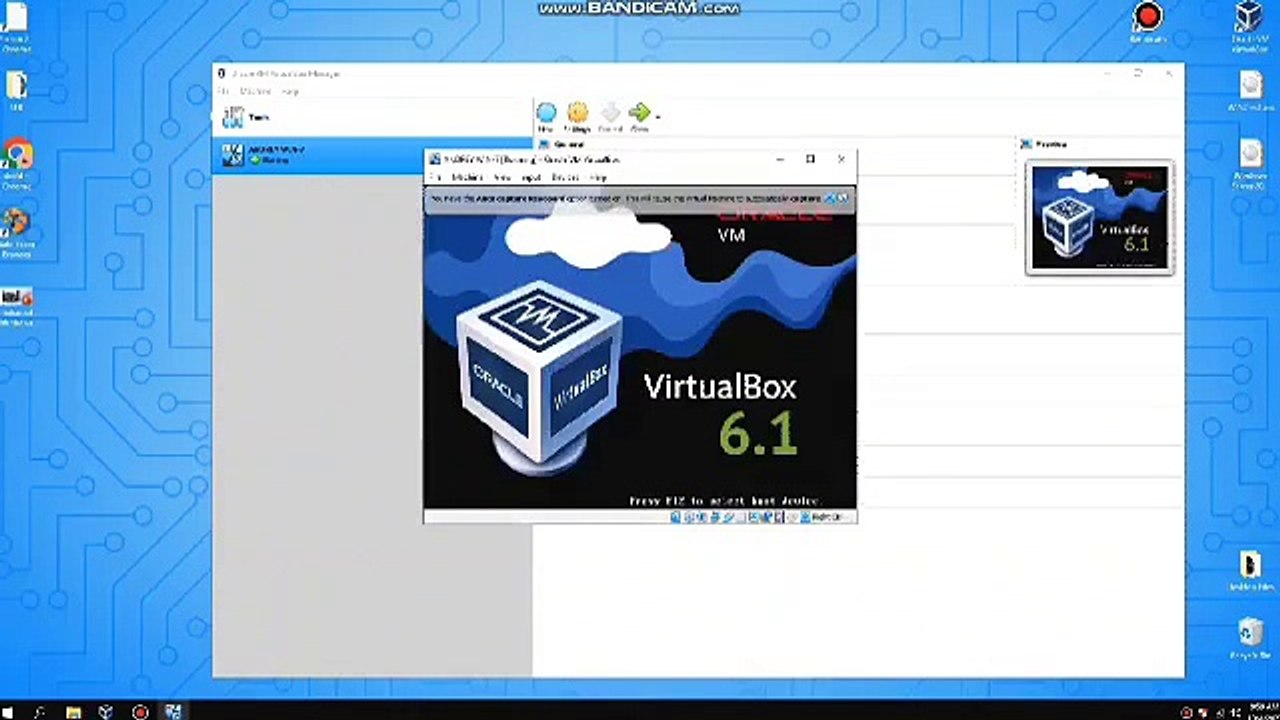Click the audio indicator in VM status bar
The width and height of the screenshot is (1280, 720).
pyautogui.click(x=701, y=517)
